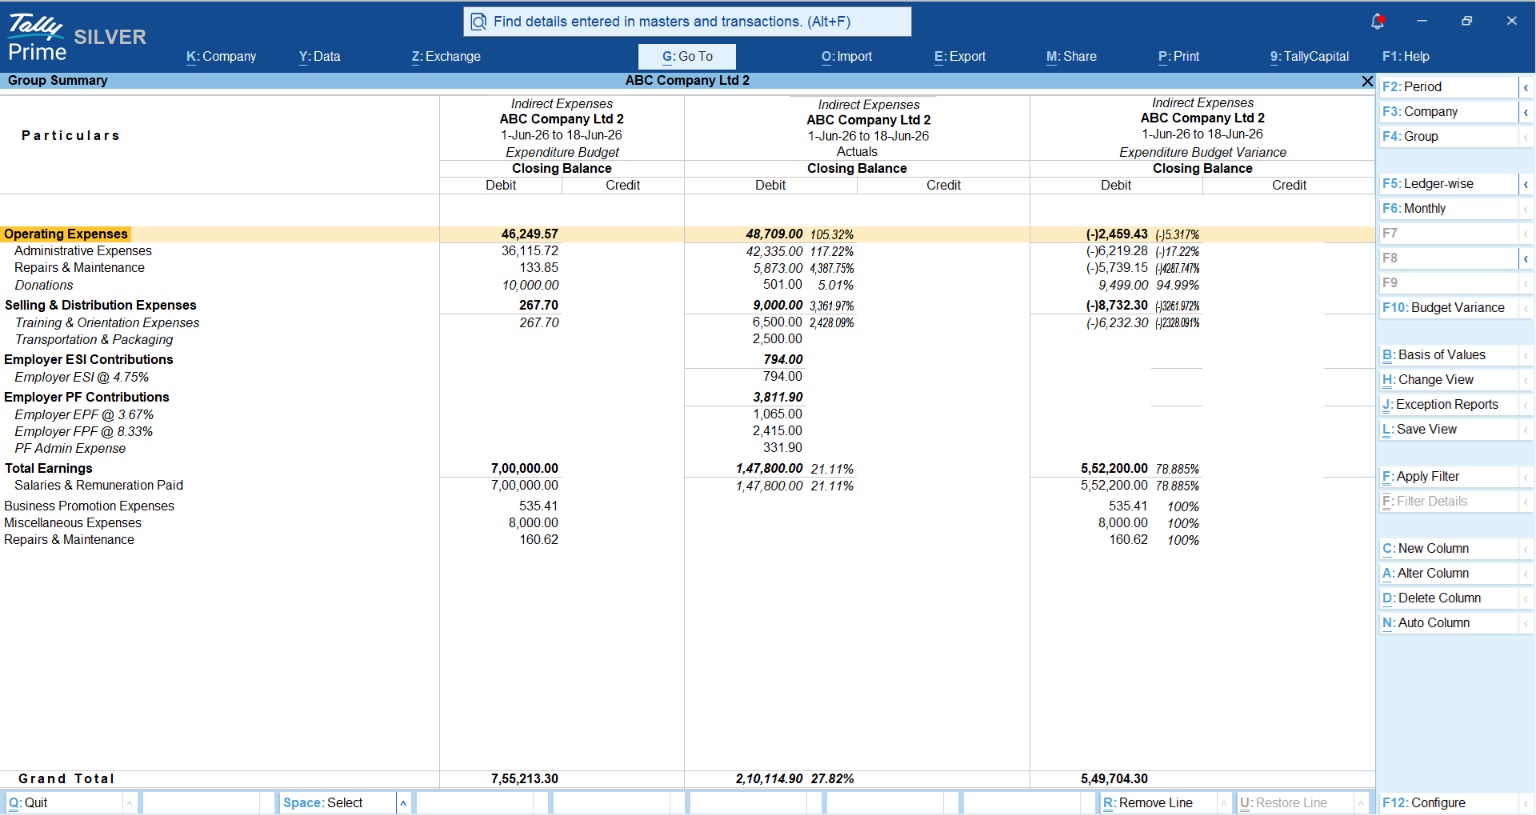Click the Find details search field
Screen dimensions: 1536x815
coord(688,21)
